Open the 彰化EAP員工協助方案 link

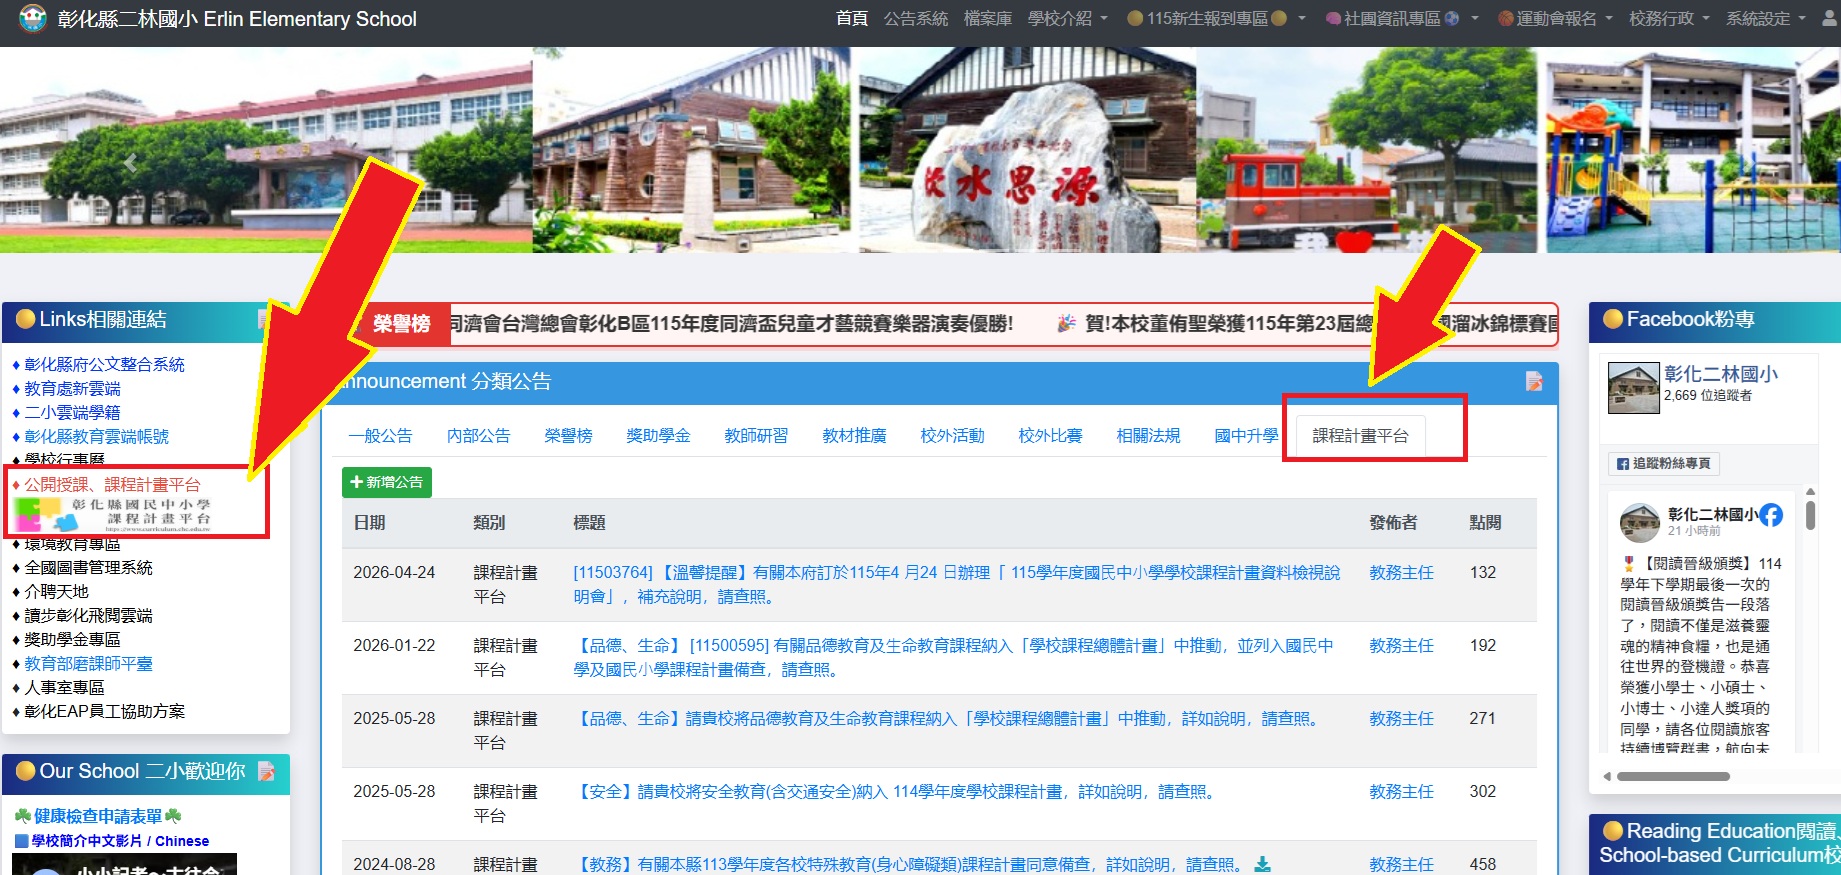point(104,711)
